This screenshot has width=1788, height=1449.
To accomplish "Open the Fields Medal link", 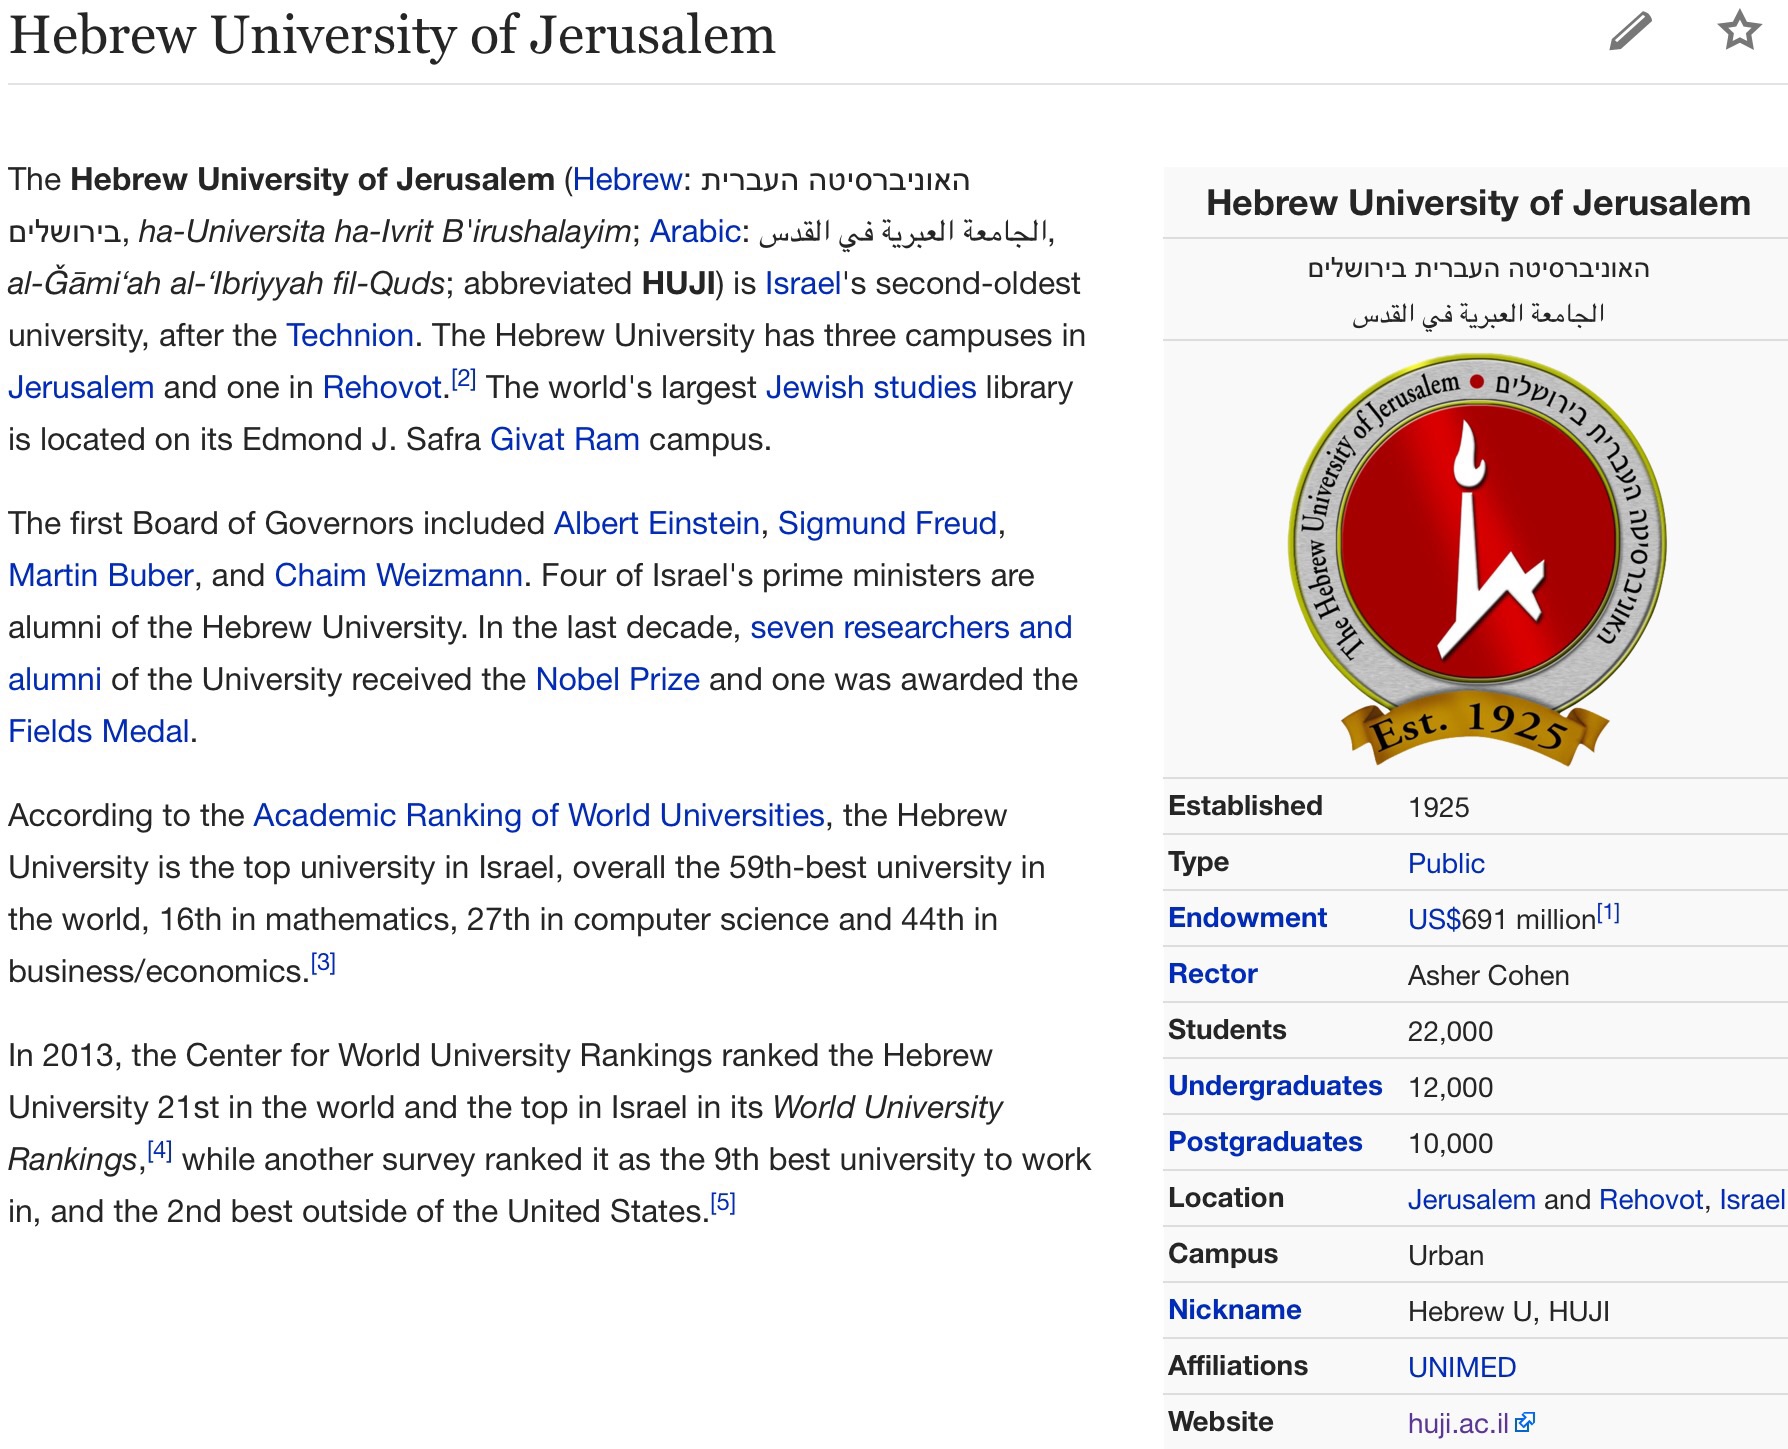I will (99, 731).
